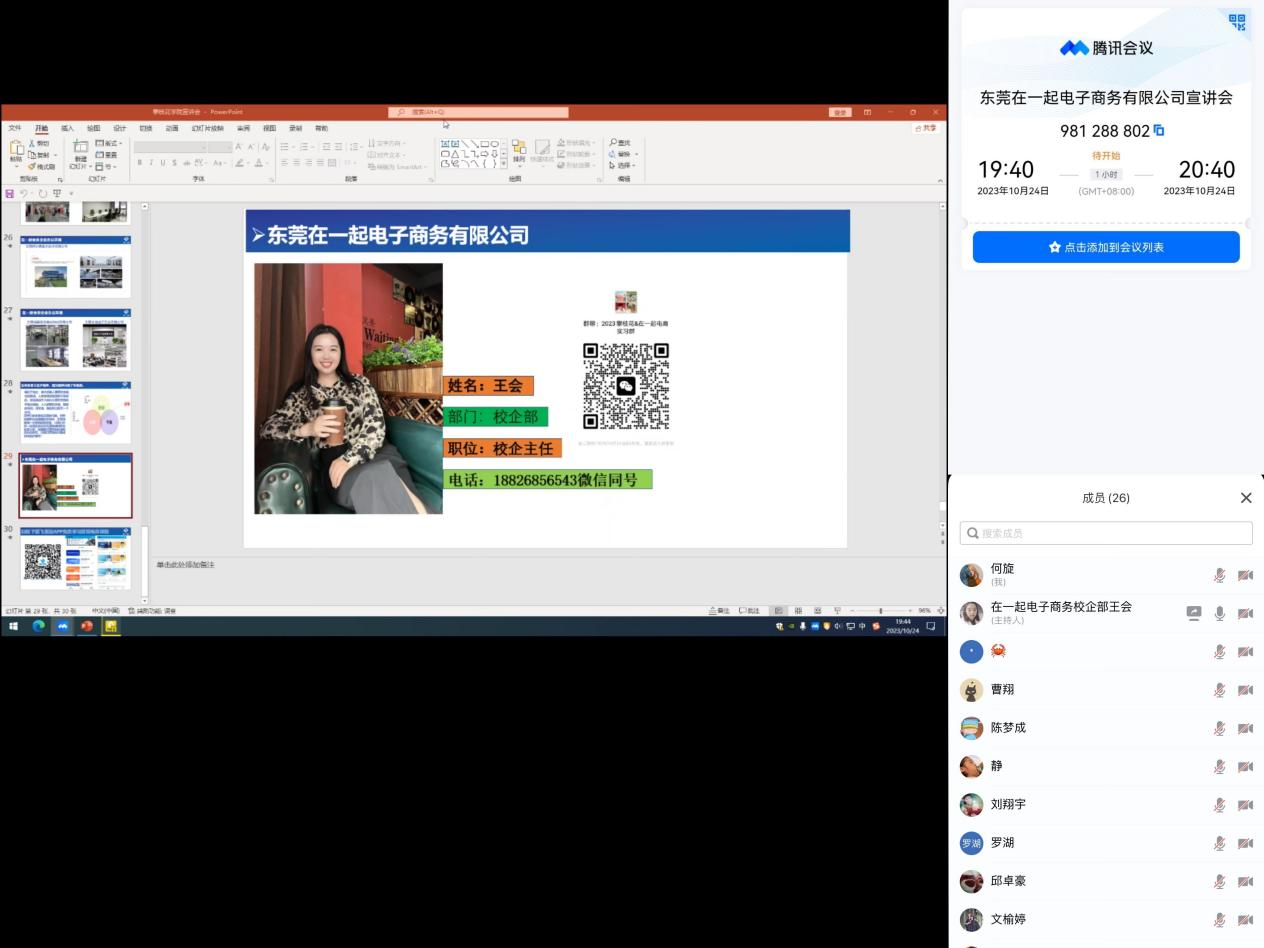The height and width of the screenshot is (948, 1264).
Task: Open the File (文件) menu
Action: pos(15,128)
